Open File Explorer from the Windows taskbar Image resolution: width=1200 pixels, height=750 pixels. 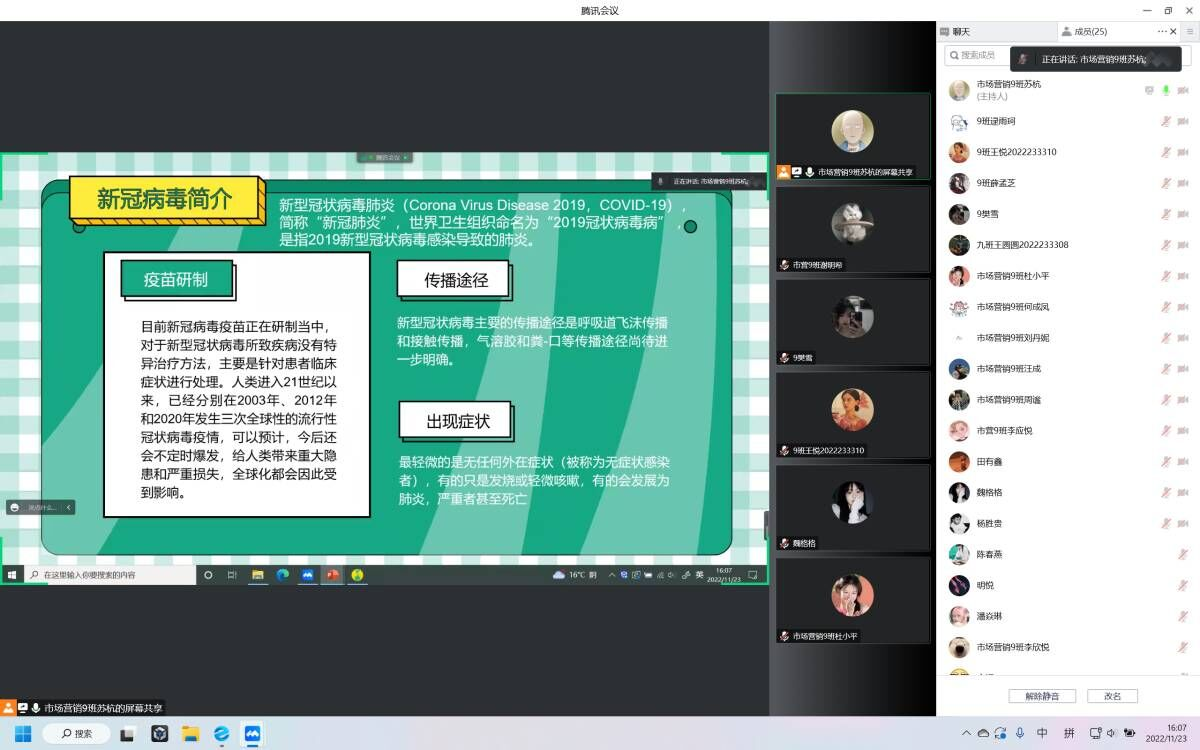point(190,733)
